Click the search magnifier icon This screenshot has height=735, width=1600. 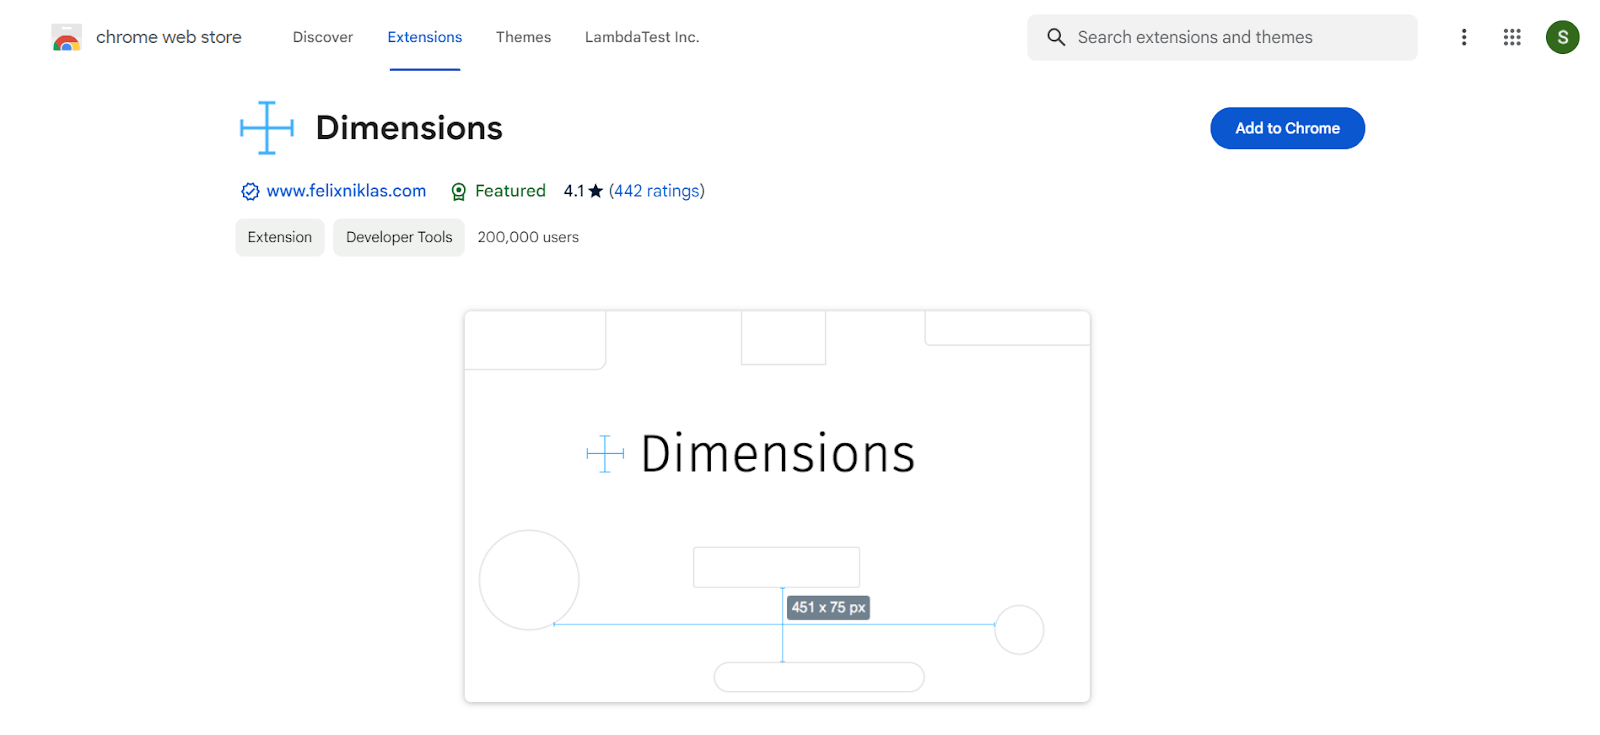[x=1056, y=37]
